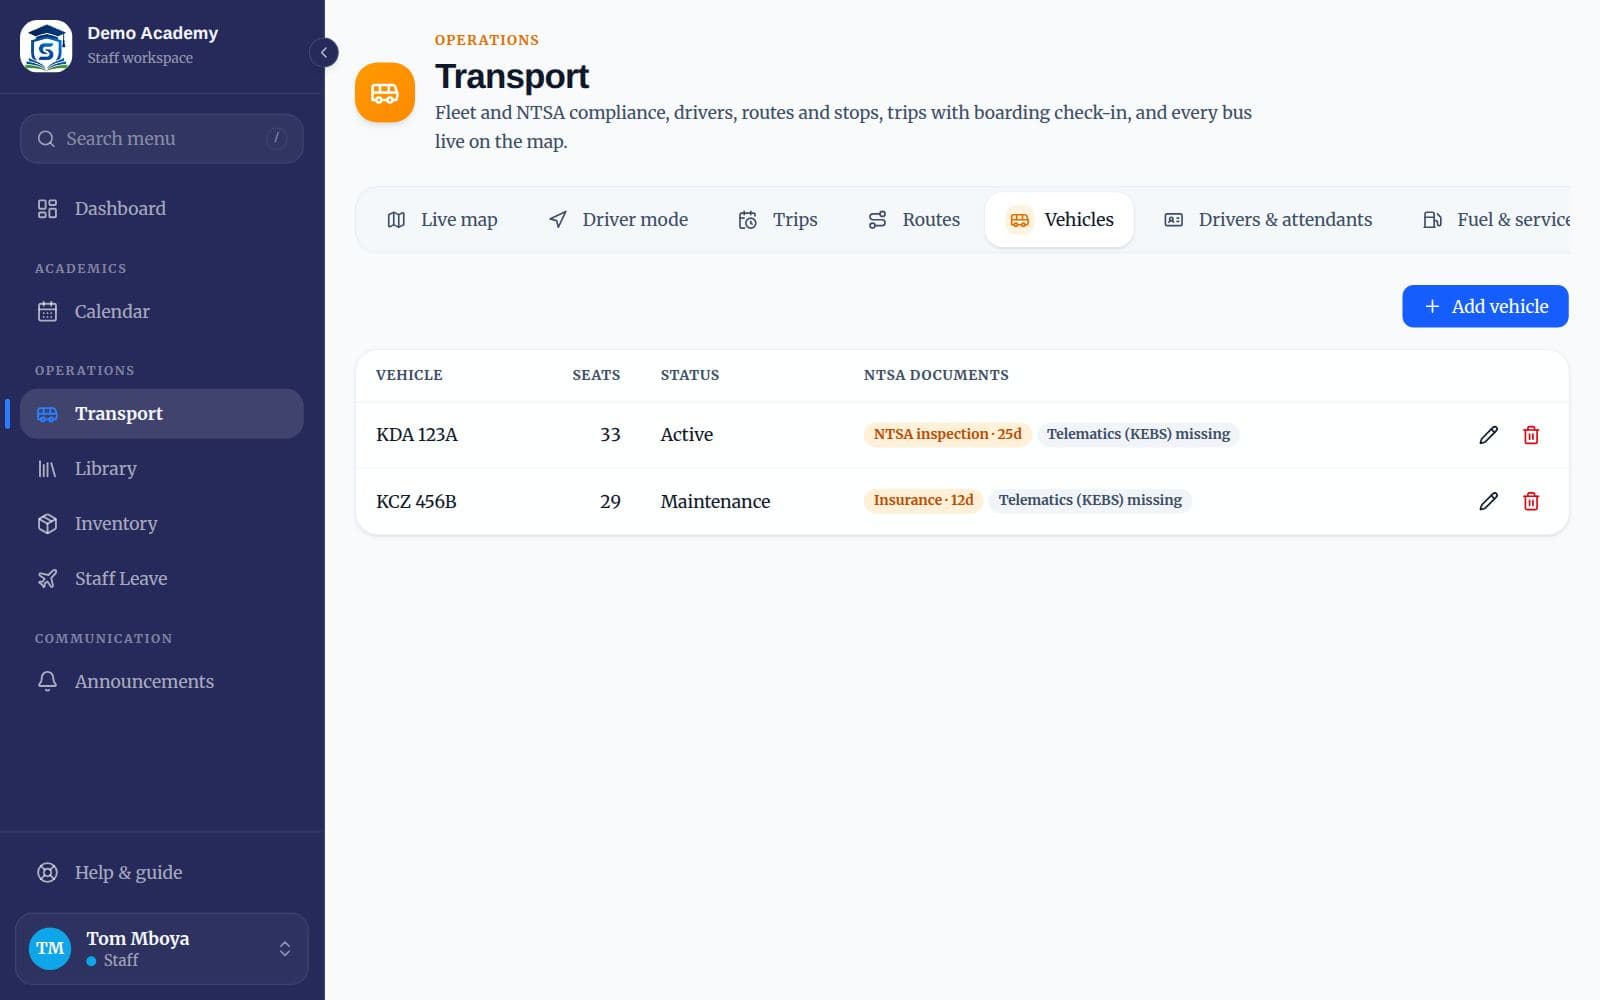This screenshot has width=1600, height=1000.
Task: Click the TM user avatar
Action: point(50,948)
